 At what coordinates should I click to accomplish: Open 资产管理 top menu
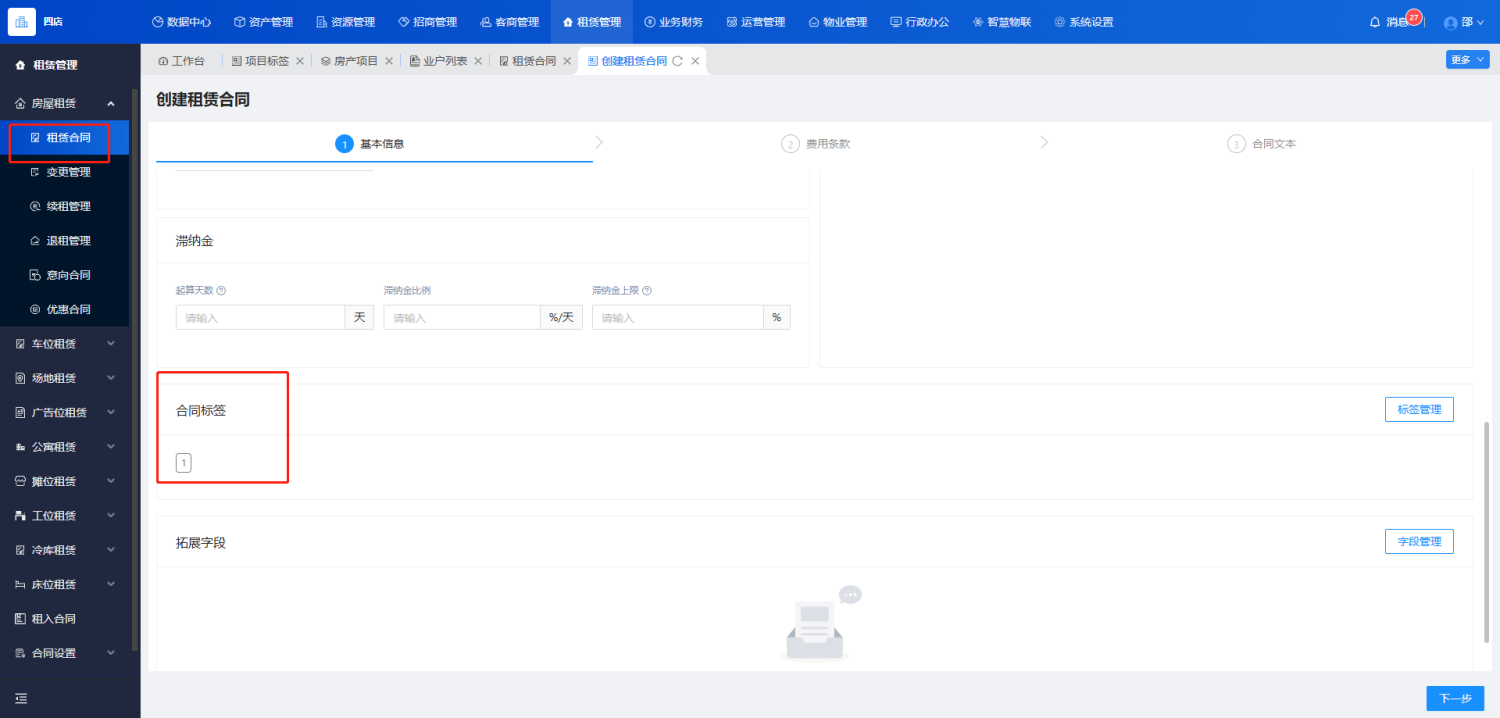point(263,22)
